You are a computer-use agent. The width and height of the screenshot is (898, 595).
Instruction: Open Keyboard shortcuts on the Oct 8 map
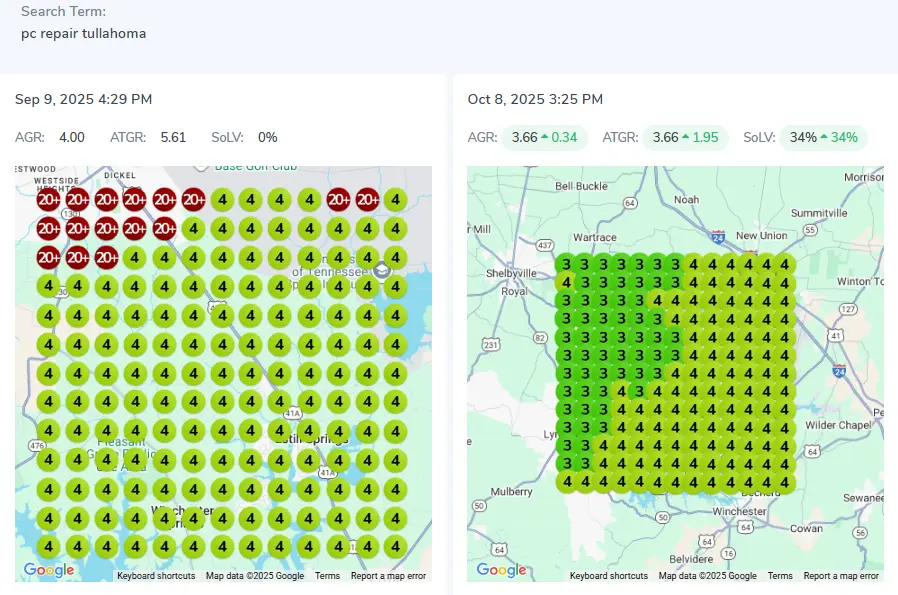point(609,576)
